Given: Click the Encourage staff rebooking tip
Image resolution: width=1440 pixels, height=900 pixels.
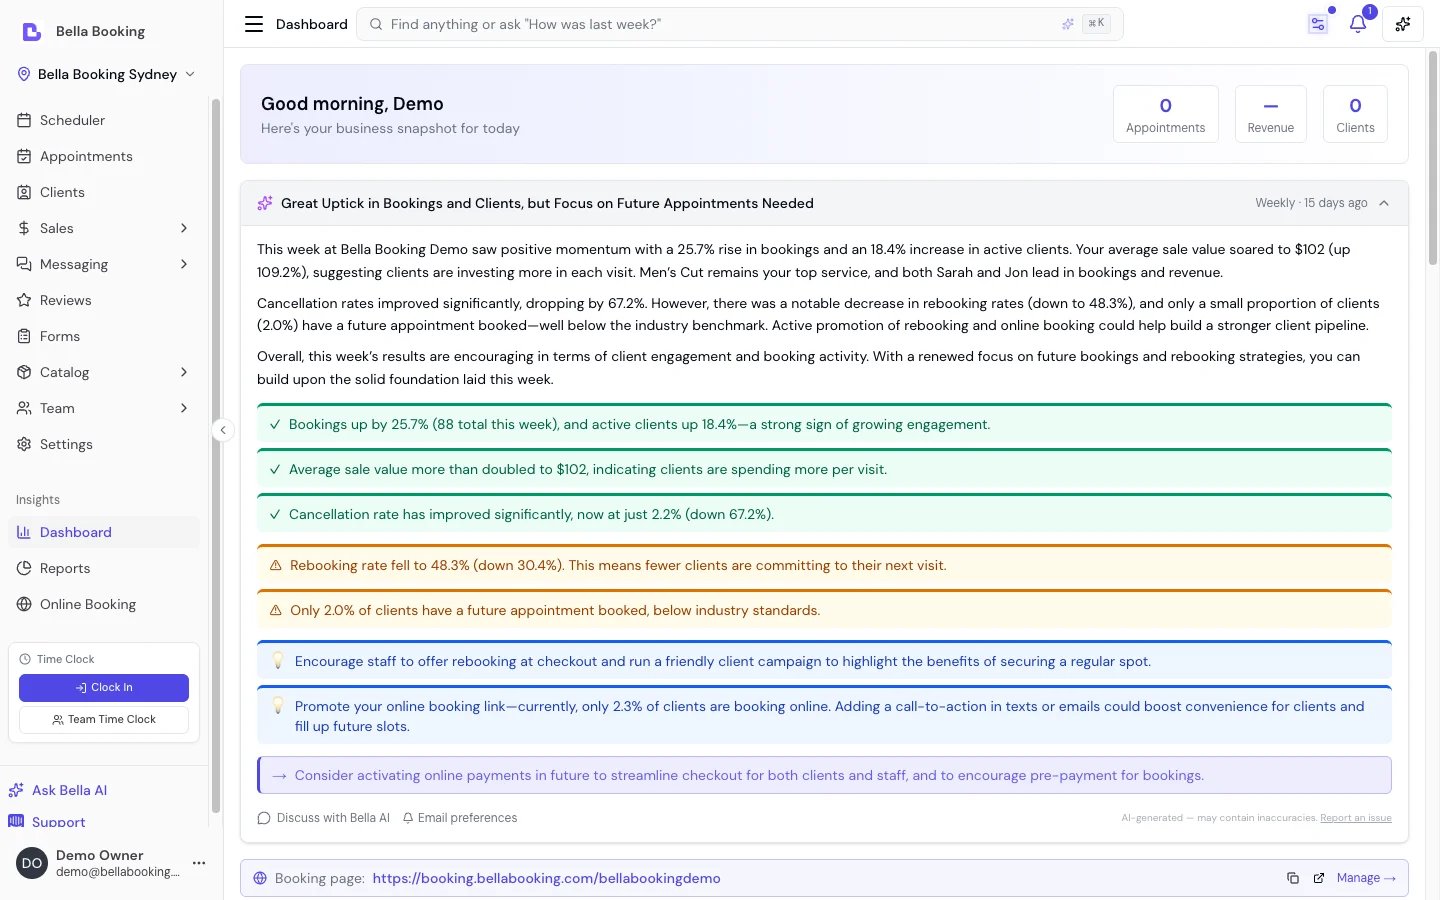Looking at the screenshot, I should pos(824,661).
